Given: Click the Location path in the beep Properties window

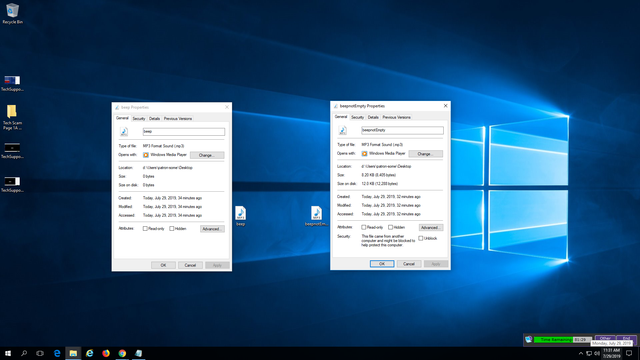Looking at the screenshot, I should coord(168,168).
